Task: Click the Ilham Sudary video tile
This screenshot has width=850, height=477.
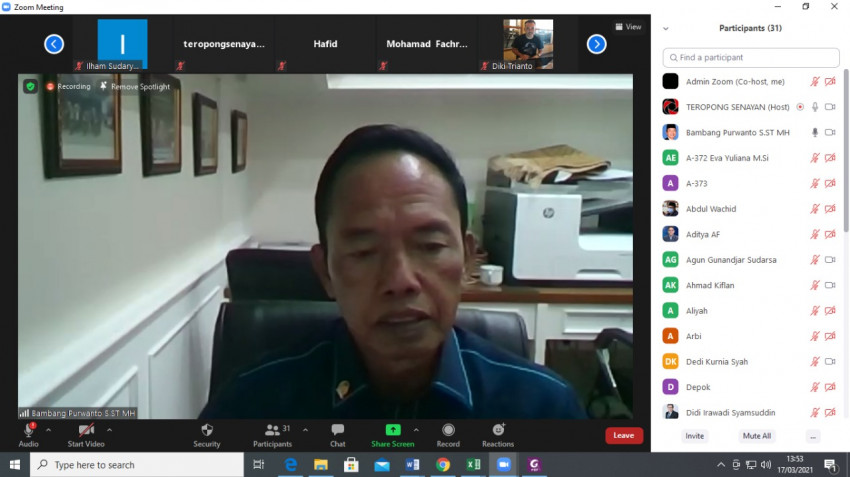Action: [123, 44]
